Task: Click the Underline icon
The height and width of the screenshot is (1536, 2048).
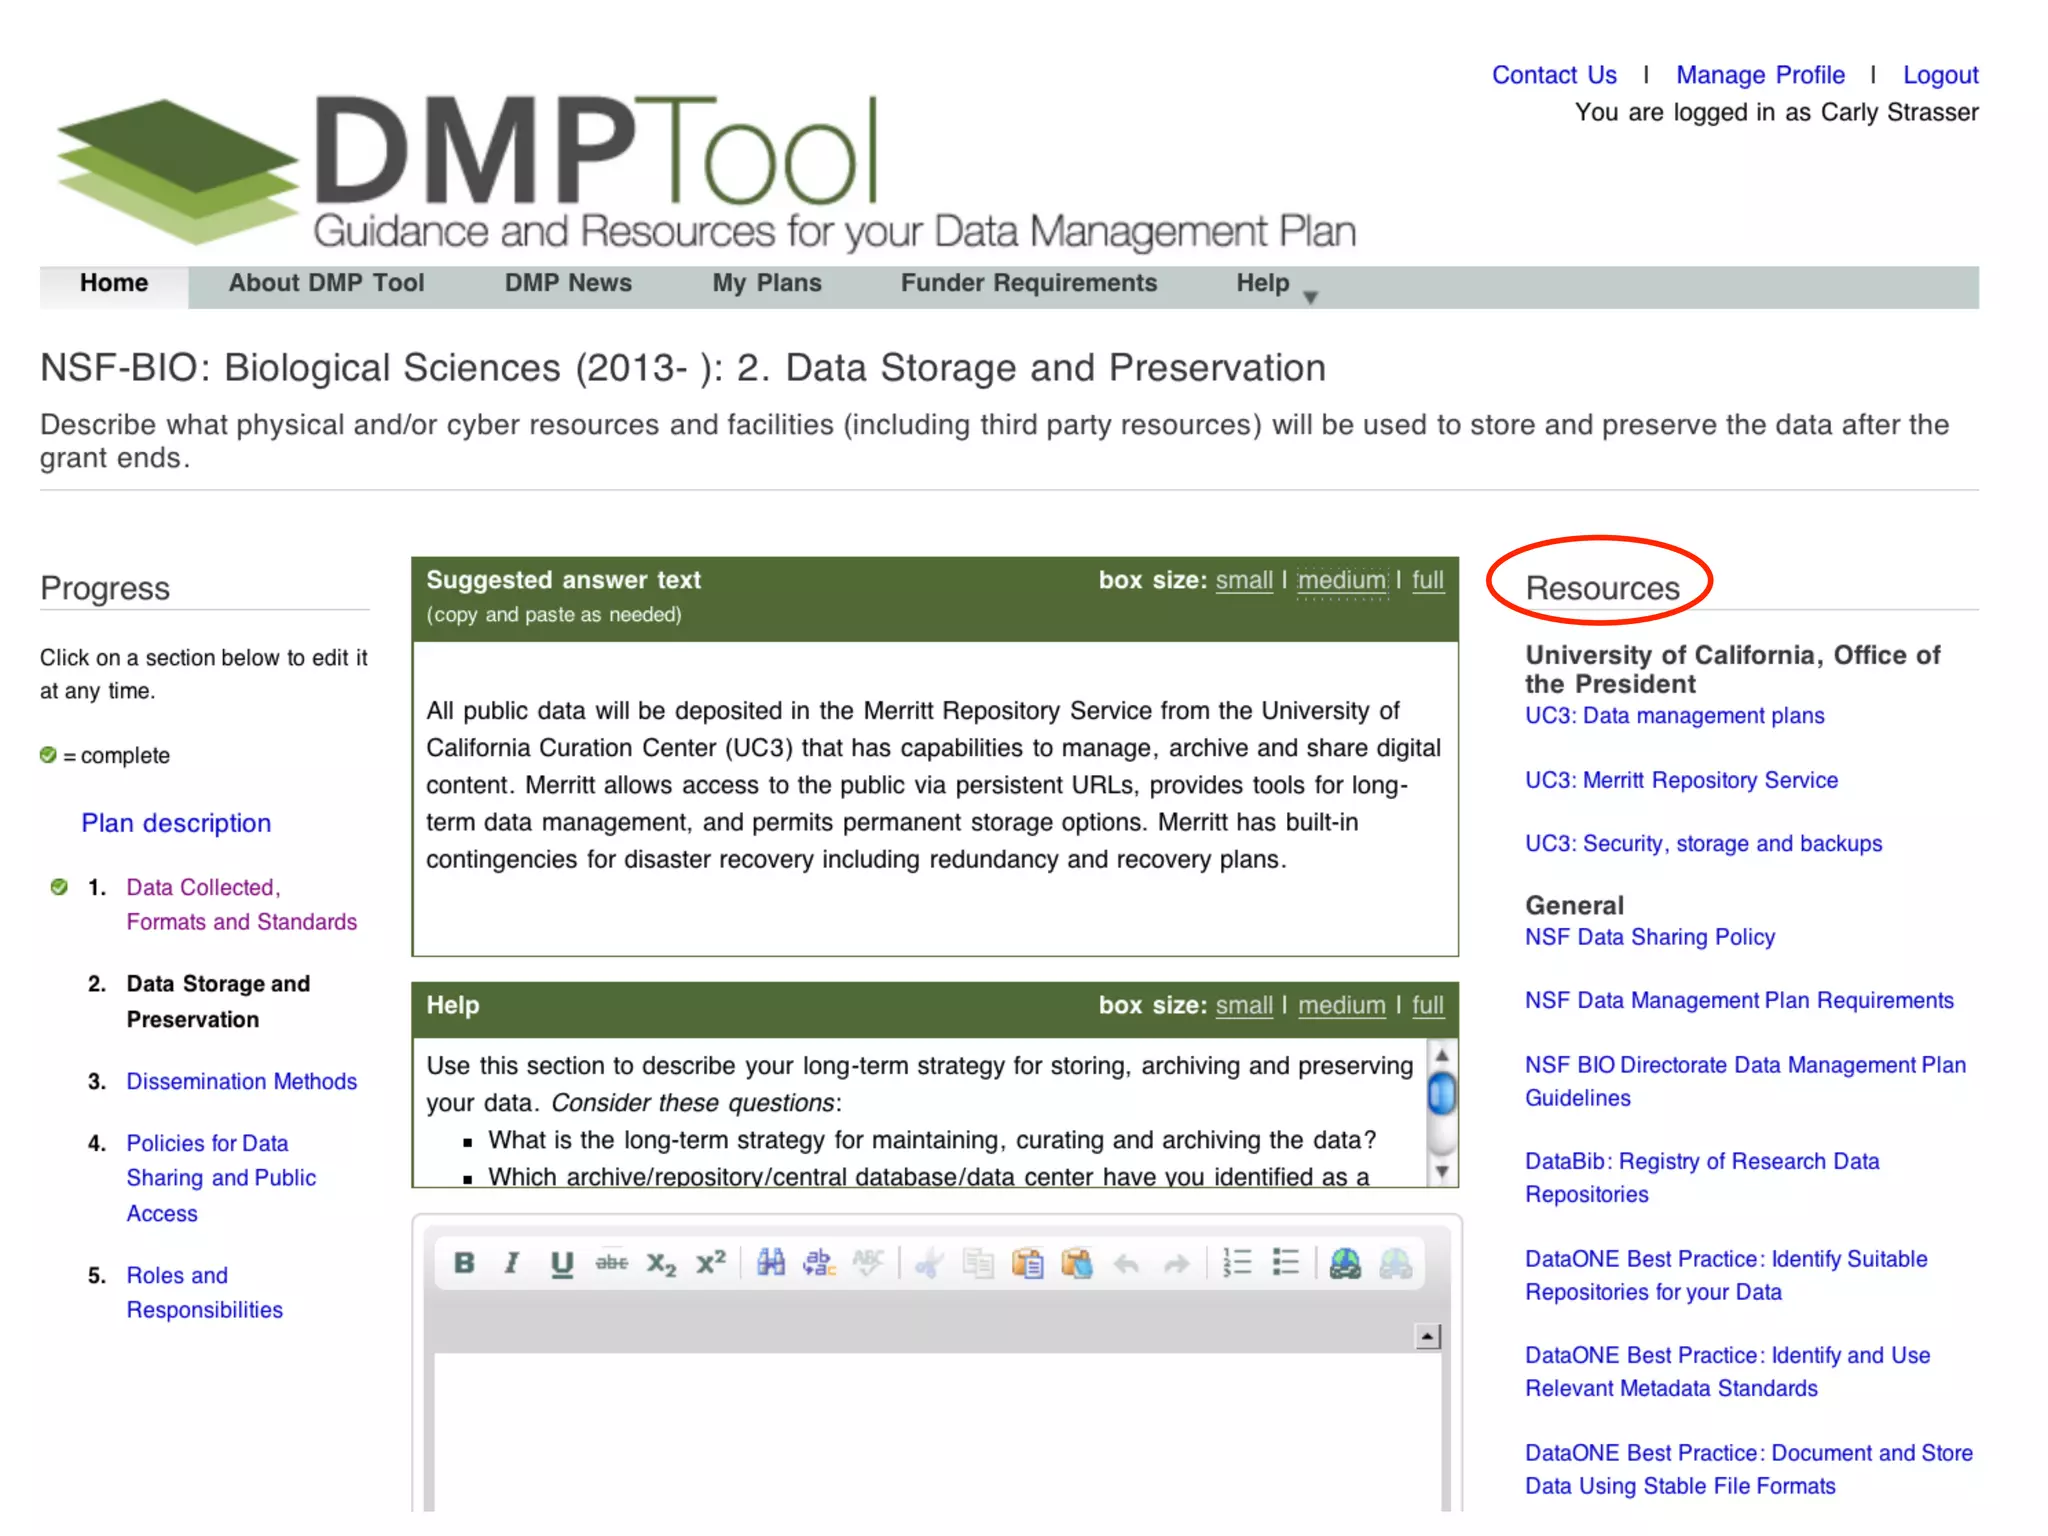Action: pos(561,1264)
